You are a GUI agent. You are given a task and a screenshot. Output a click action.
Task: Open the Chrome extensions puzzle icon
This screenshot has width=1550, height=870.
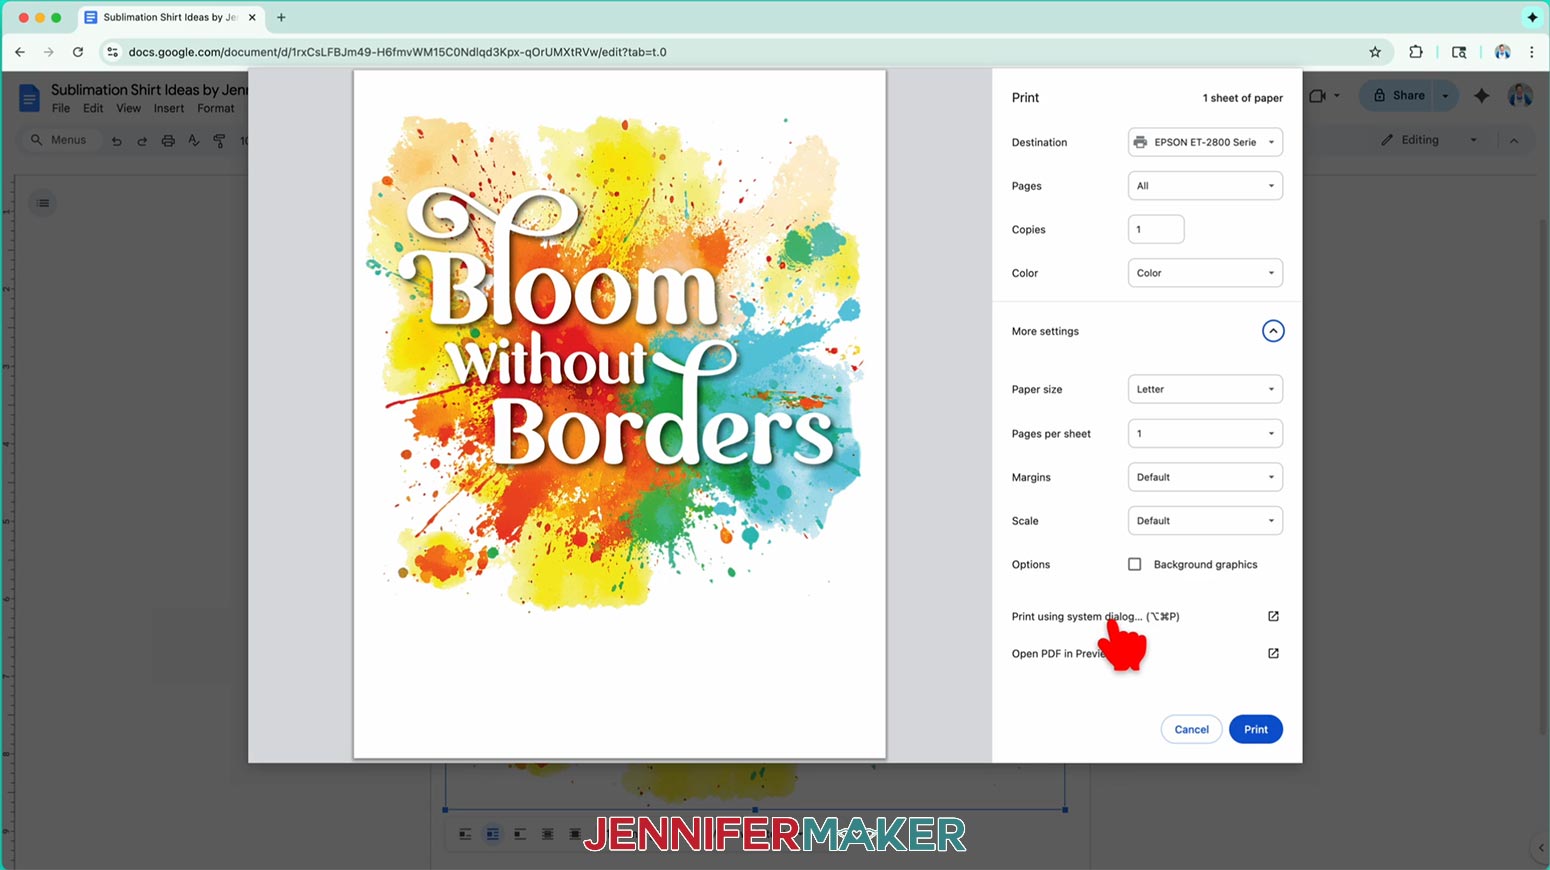[x=1416, y=52]
